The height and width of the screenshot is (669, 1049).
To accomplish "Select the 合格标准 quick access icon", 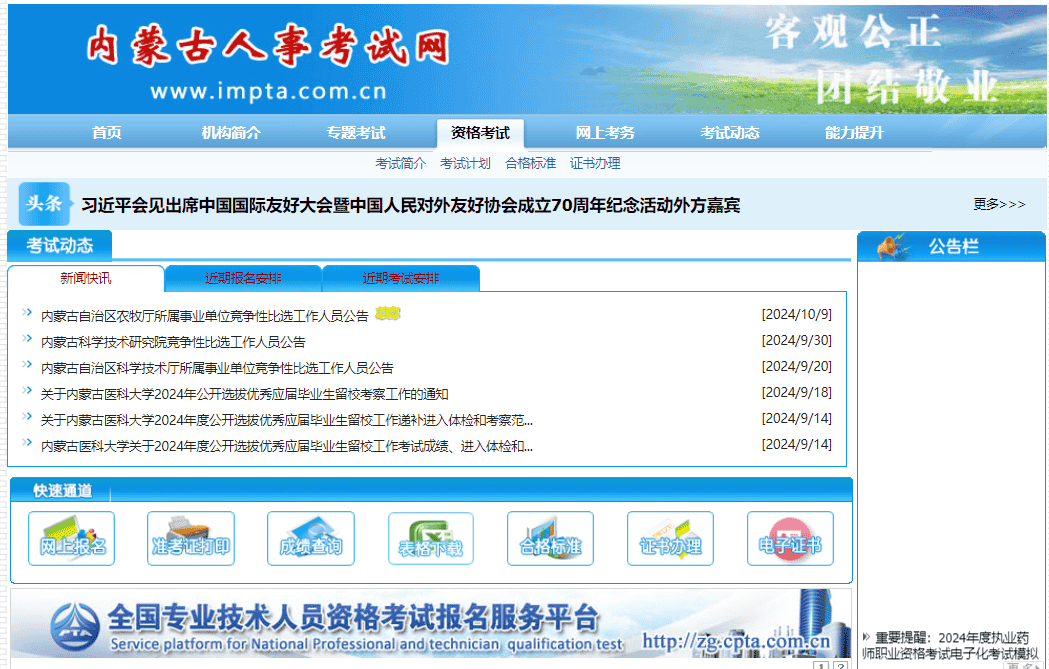I will [x=550, y=539].
